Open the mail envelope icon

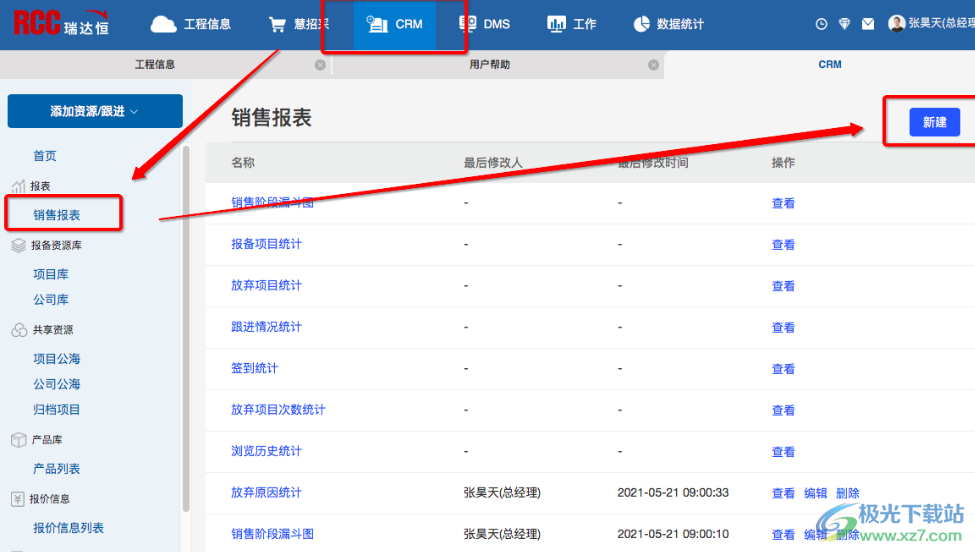click(868, 24)
